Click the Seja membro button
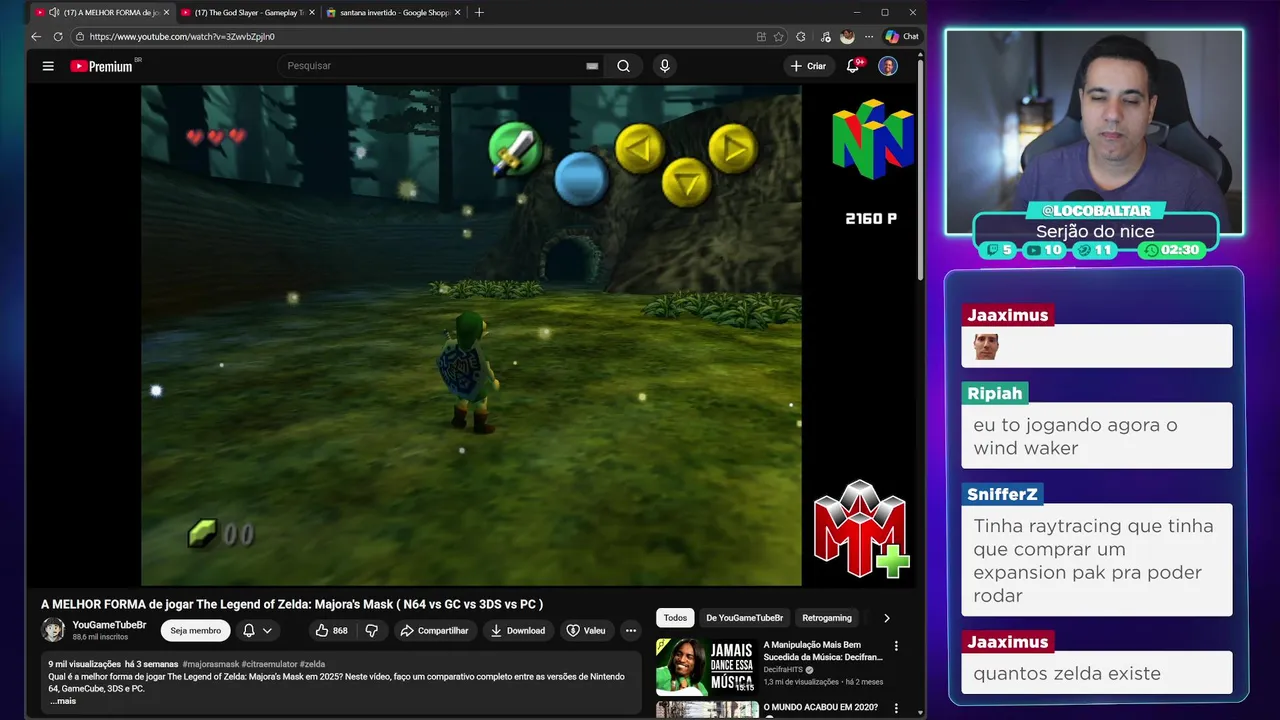1280x720 pixels. (x=195, y=631)
